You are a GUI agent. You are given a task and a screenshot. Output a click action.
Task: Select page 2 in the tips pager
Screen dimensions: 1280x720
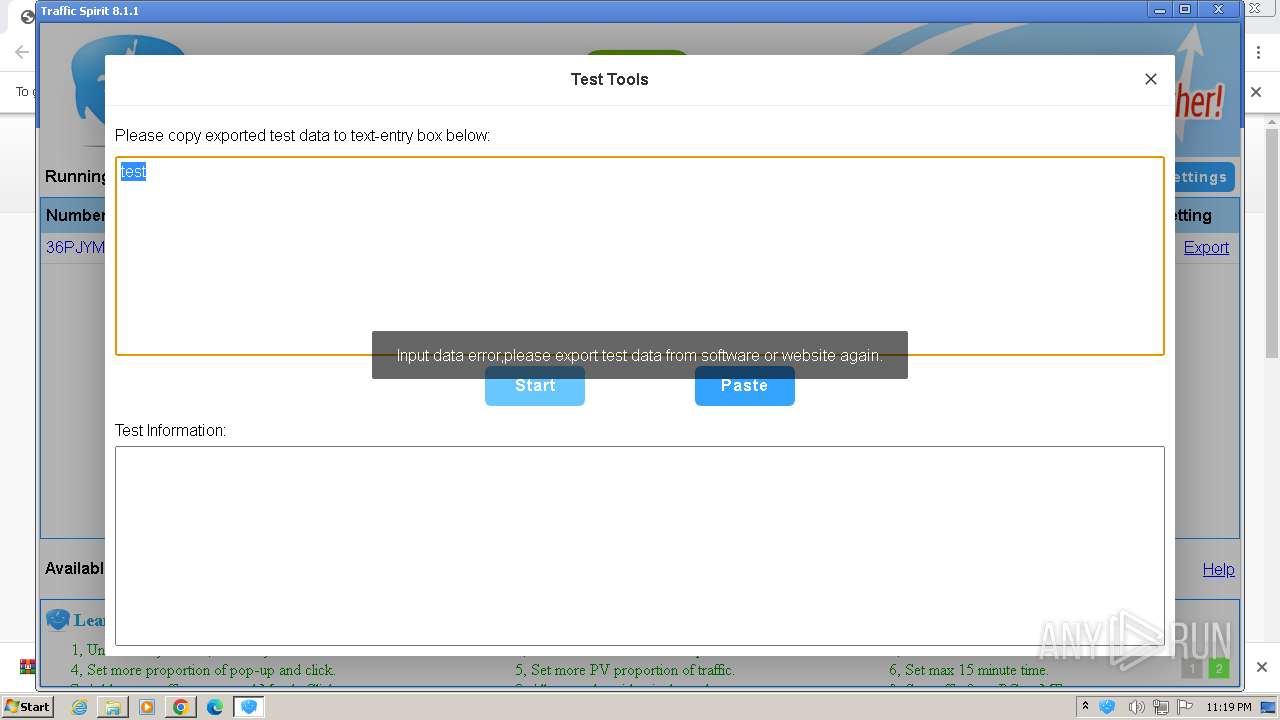click(x=1218, y=668)
